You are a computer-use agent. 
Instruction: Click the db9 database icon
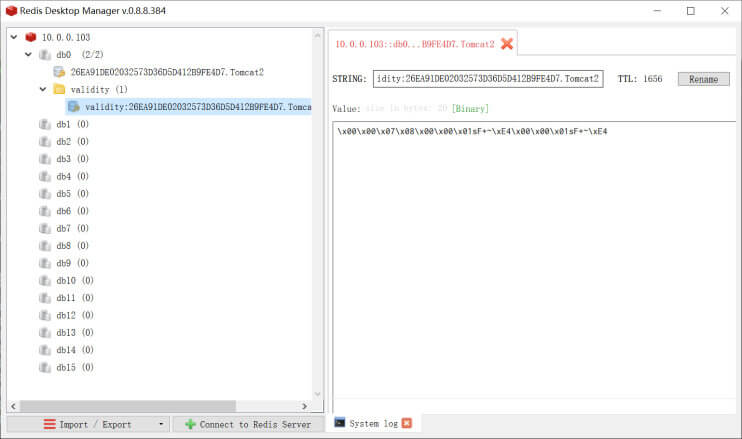45,263
